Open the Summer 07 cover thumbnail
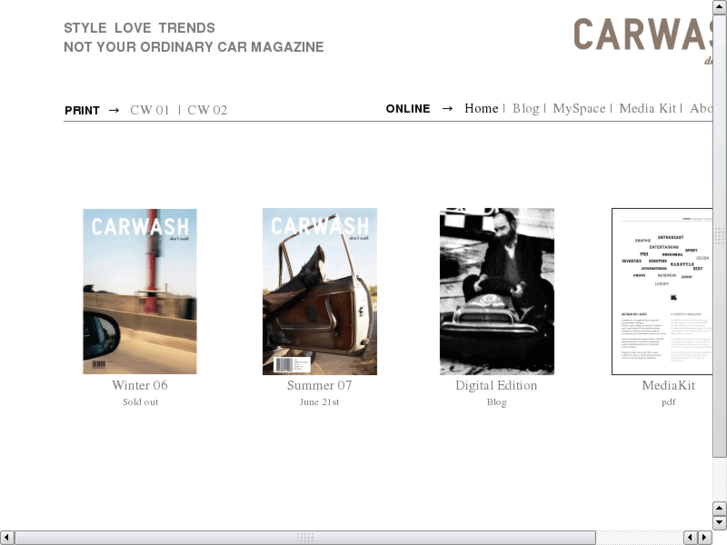This screenshot has height=545, width=727. [x=320, y=291]
